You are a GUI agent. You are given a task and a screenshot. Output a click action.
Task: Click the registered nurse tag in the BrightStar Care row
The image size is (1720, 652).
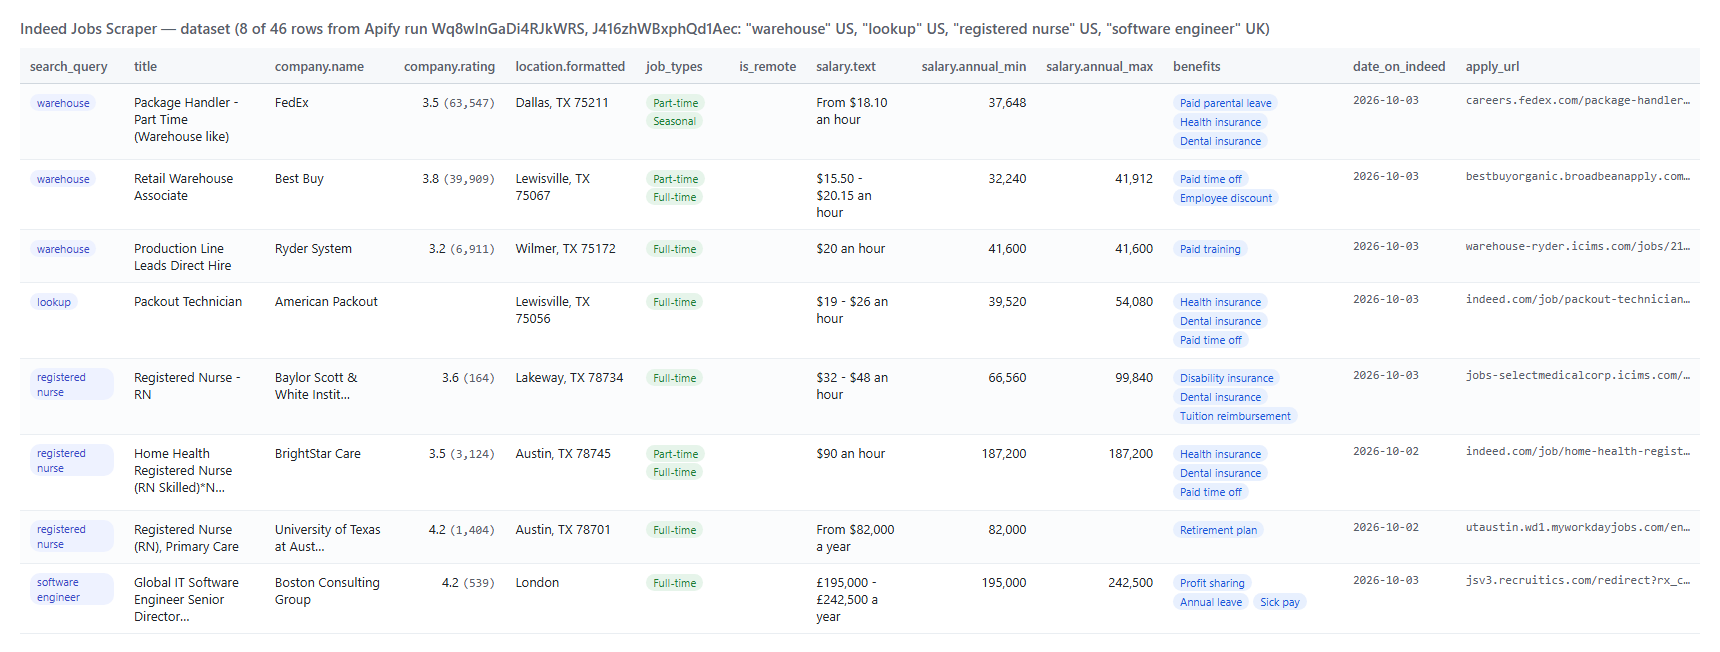(x=71, y=461)
